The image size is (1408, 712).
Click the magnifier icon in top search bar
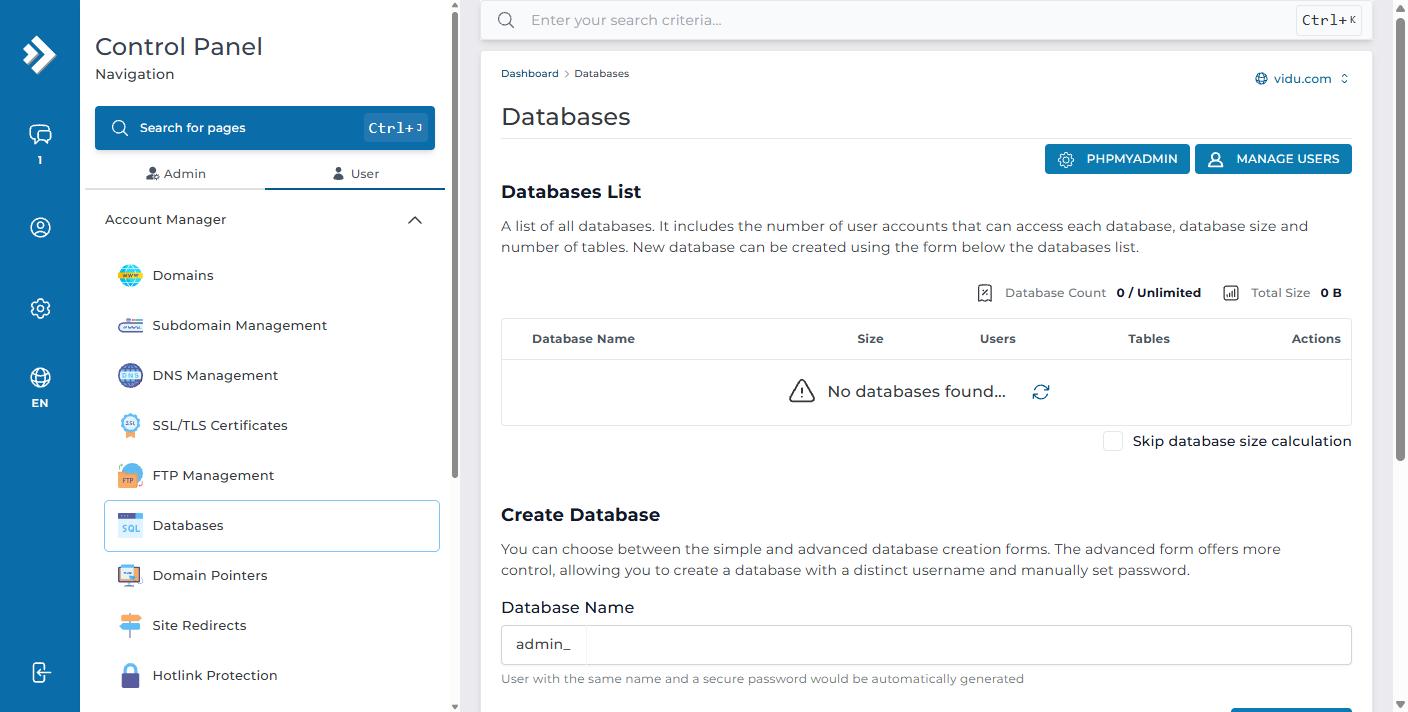click(x=507, y=20)
